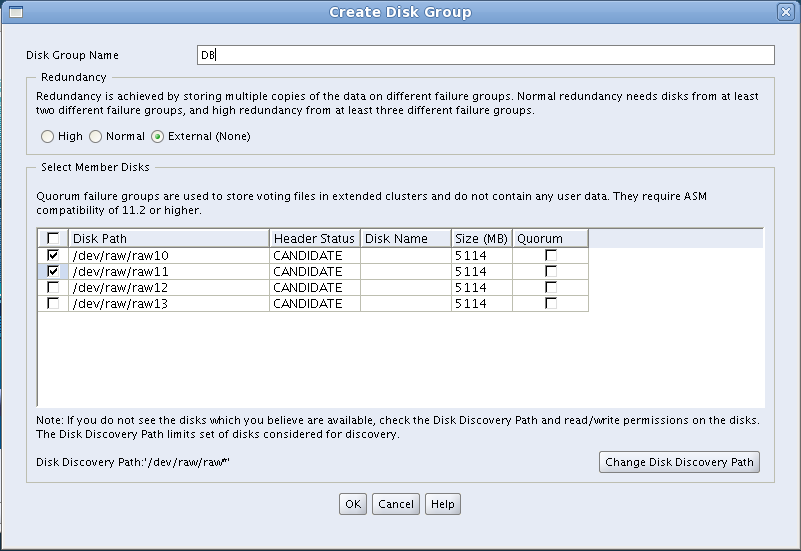
Task: Click CANDIDATE status of raw11 row
Action: click(x=315, y=271)
